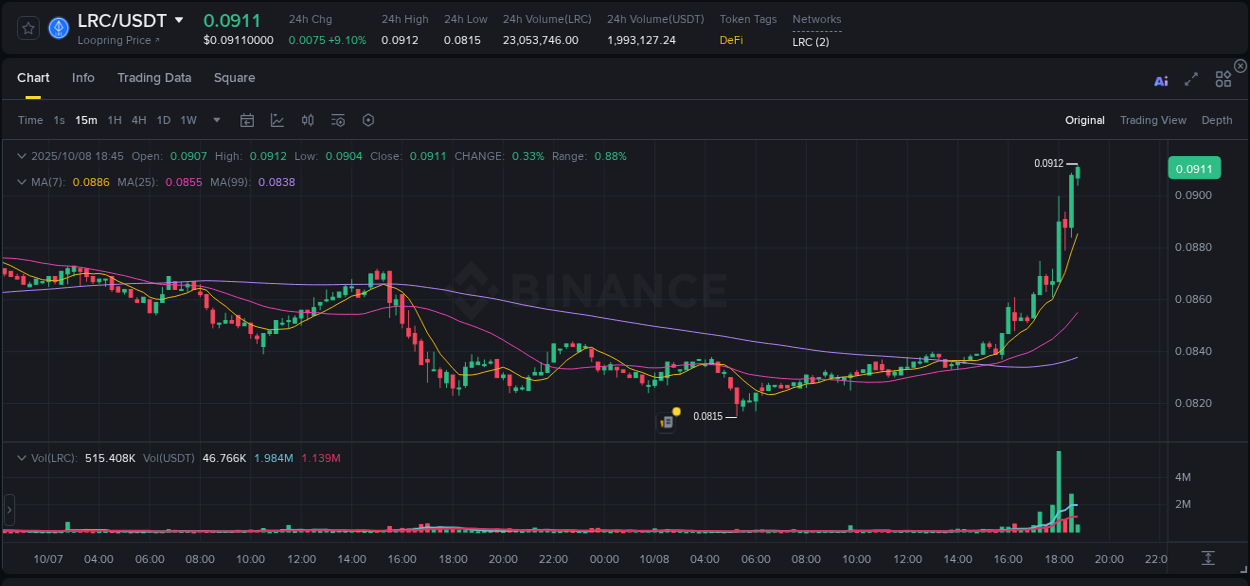
Task: Enter fullscreen with the expand arrows icon
Action: (x=1191, y=81)
